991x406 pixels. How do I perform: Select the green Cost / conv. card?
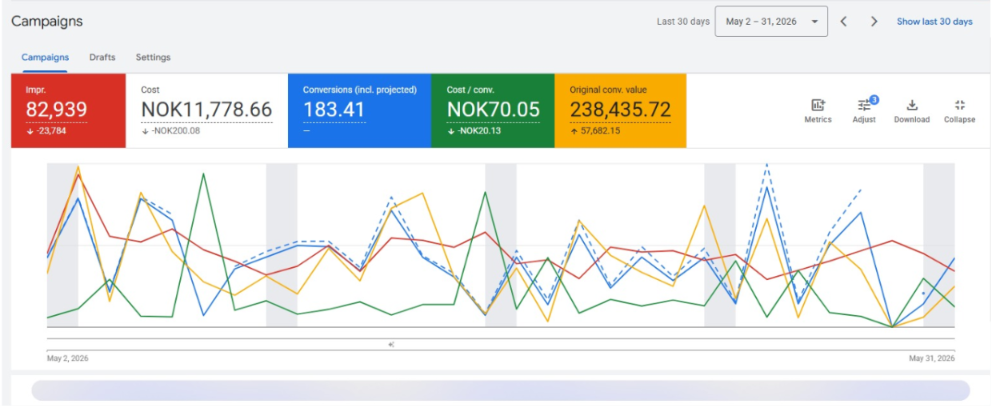tap(493, 111)
